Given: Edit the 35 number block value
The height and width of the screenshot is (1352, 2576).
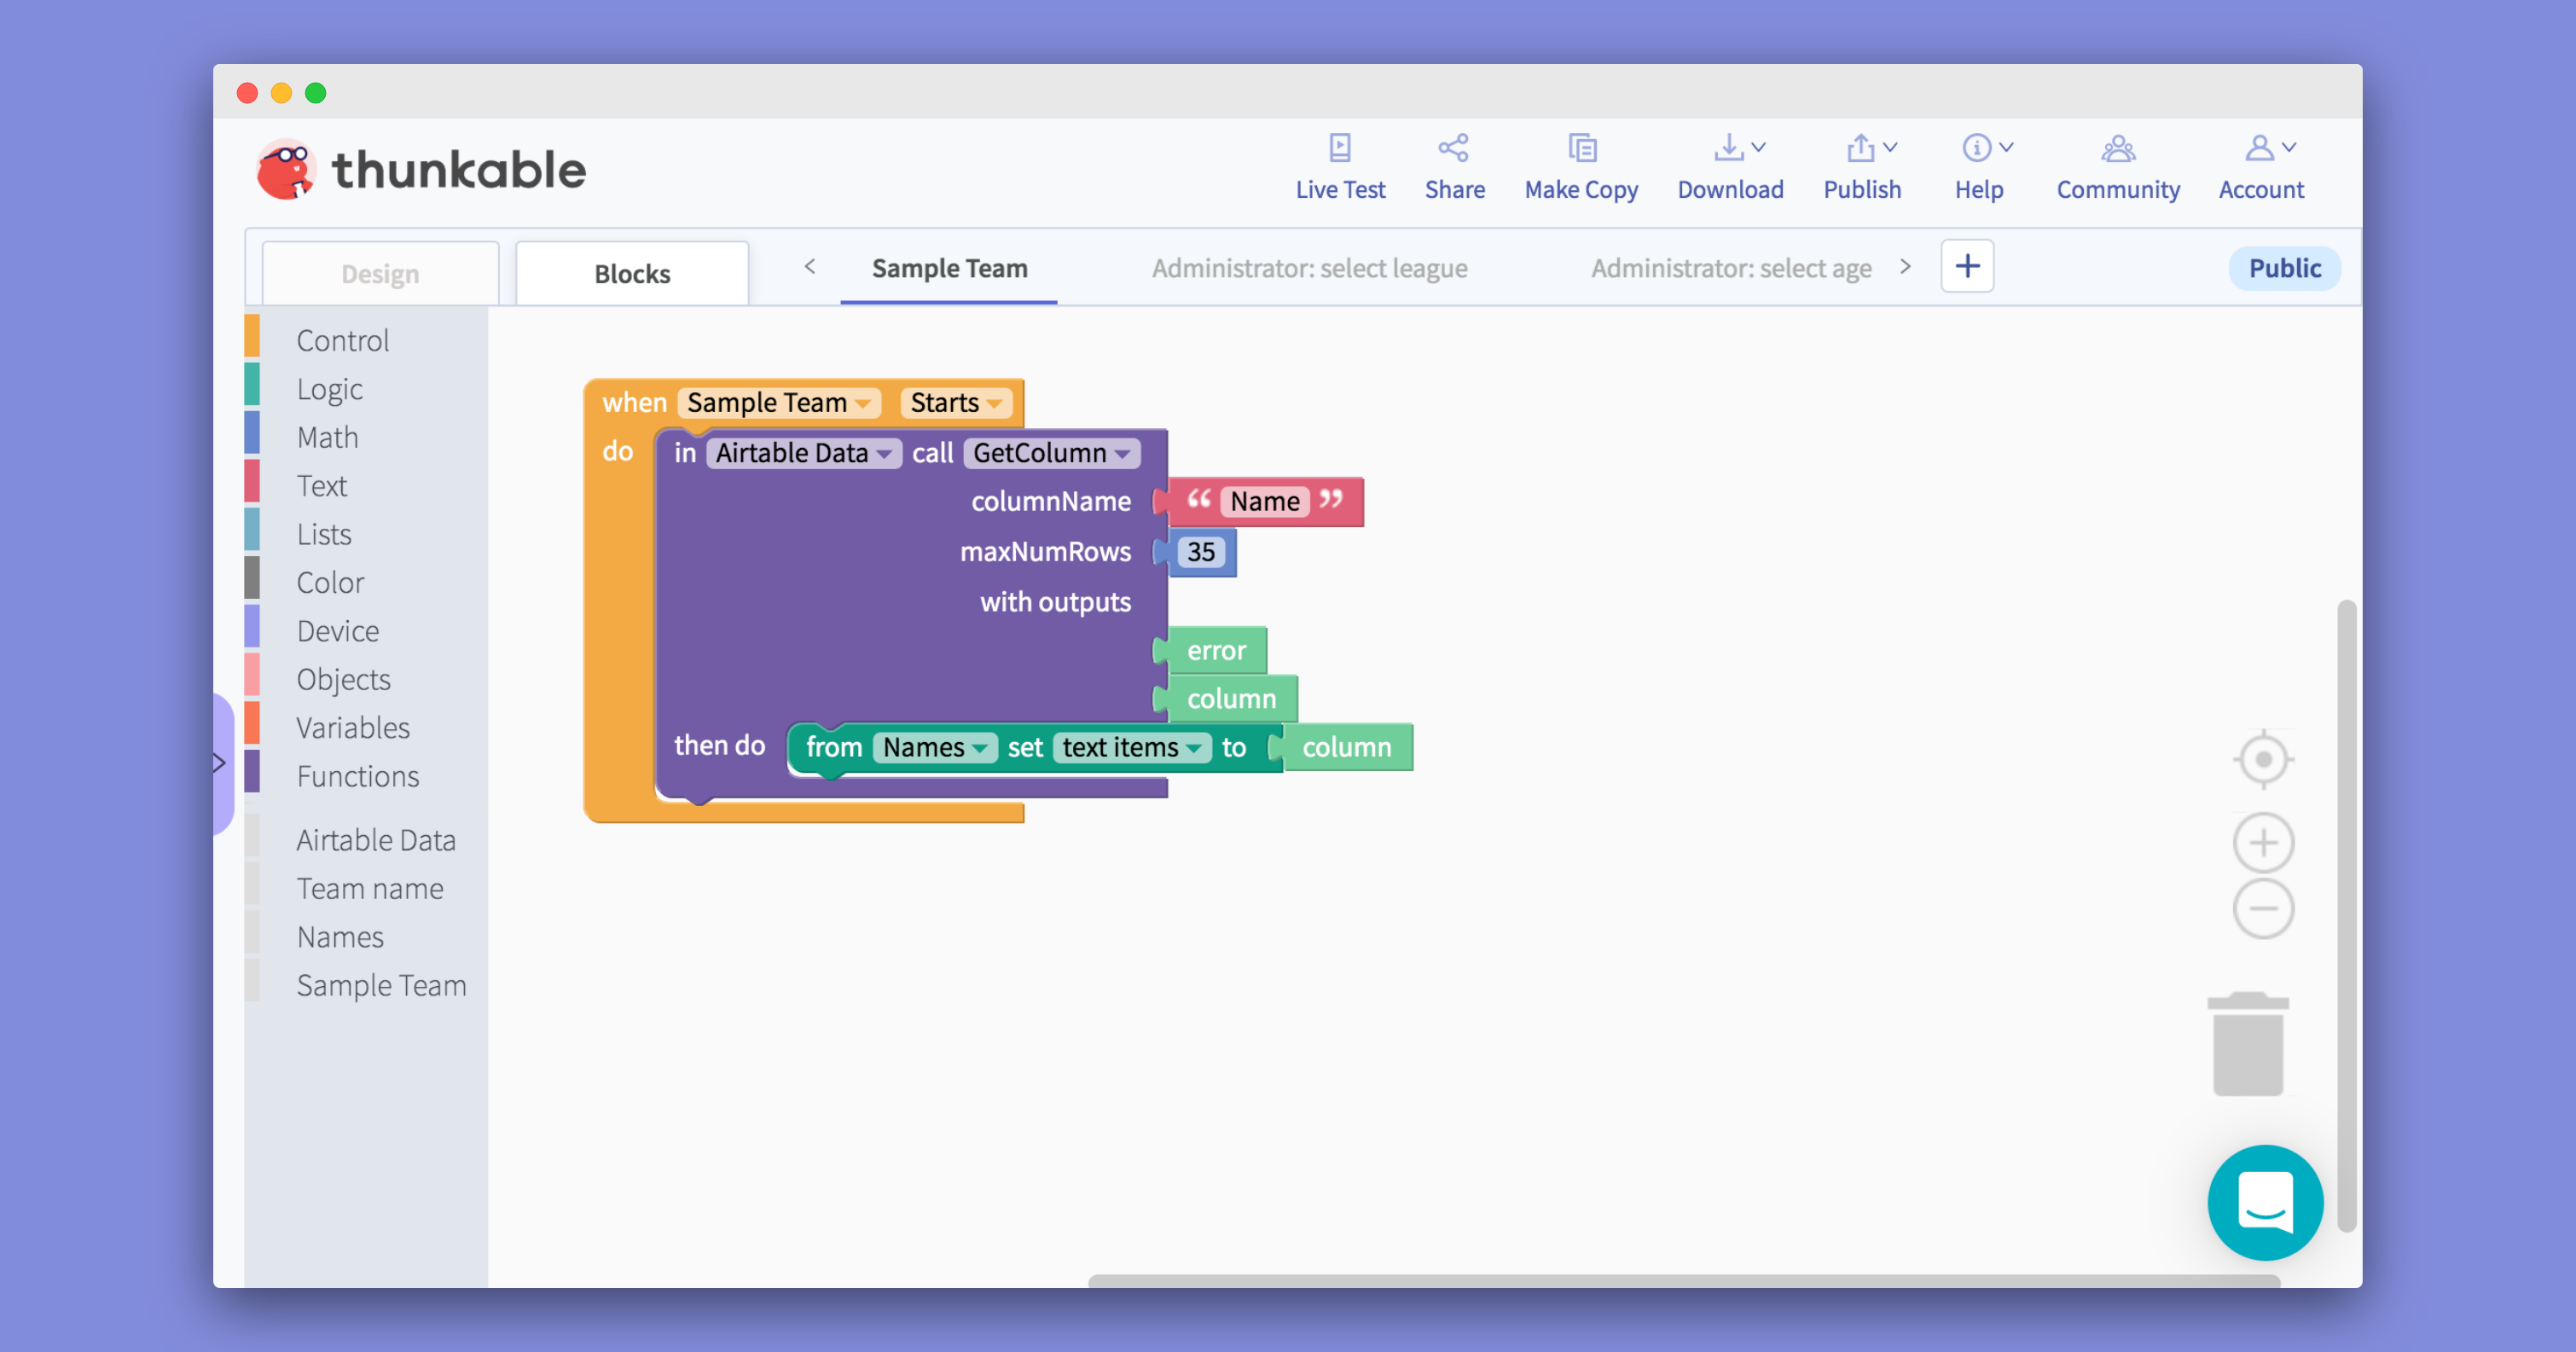Looking at the screenshot, I should [x=1200, y=552].
